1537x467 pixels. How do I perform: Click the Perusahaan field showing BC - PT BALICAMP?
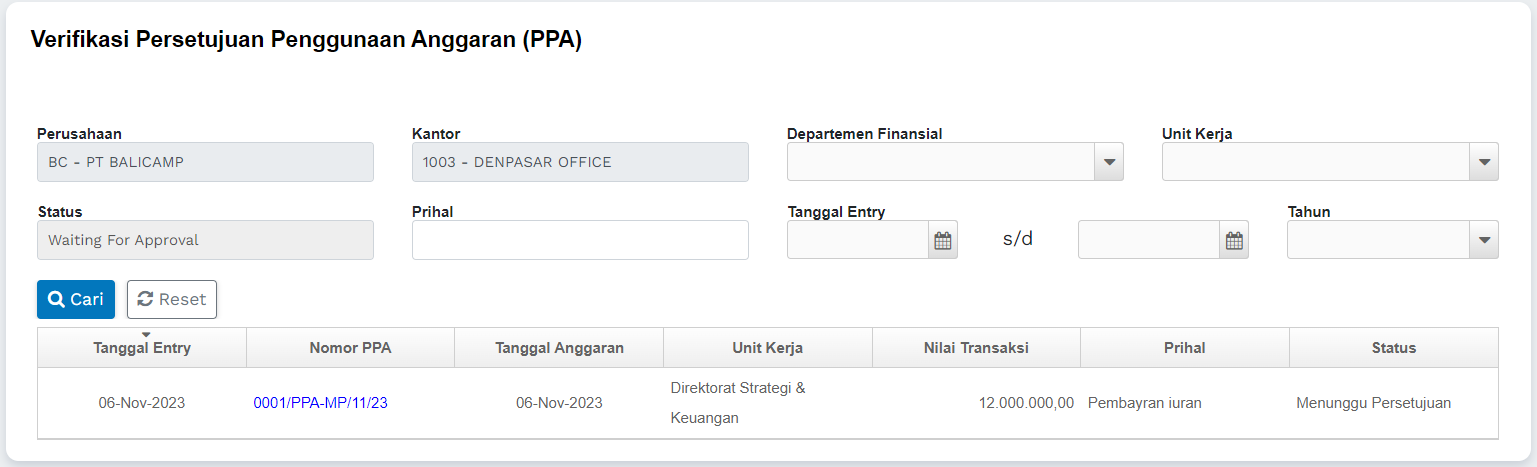tap(205, 162)
